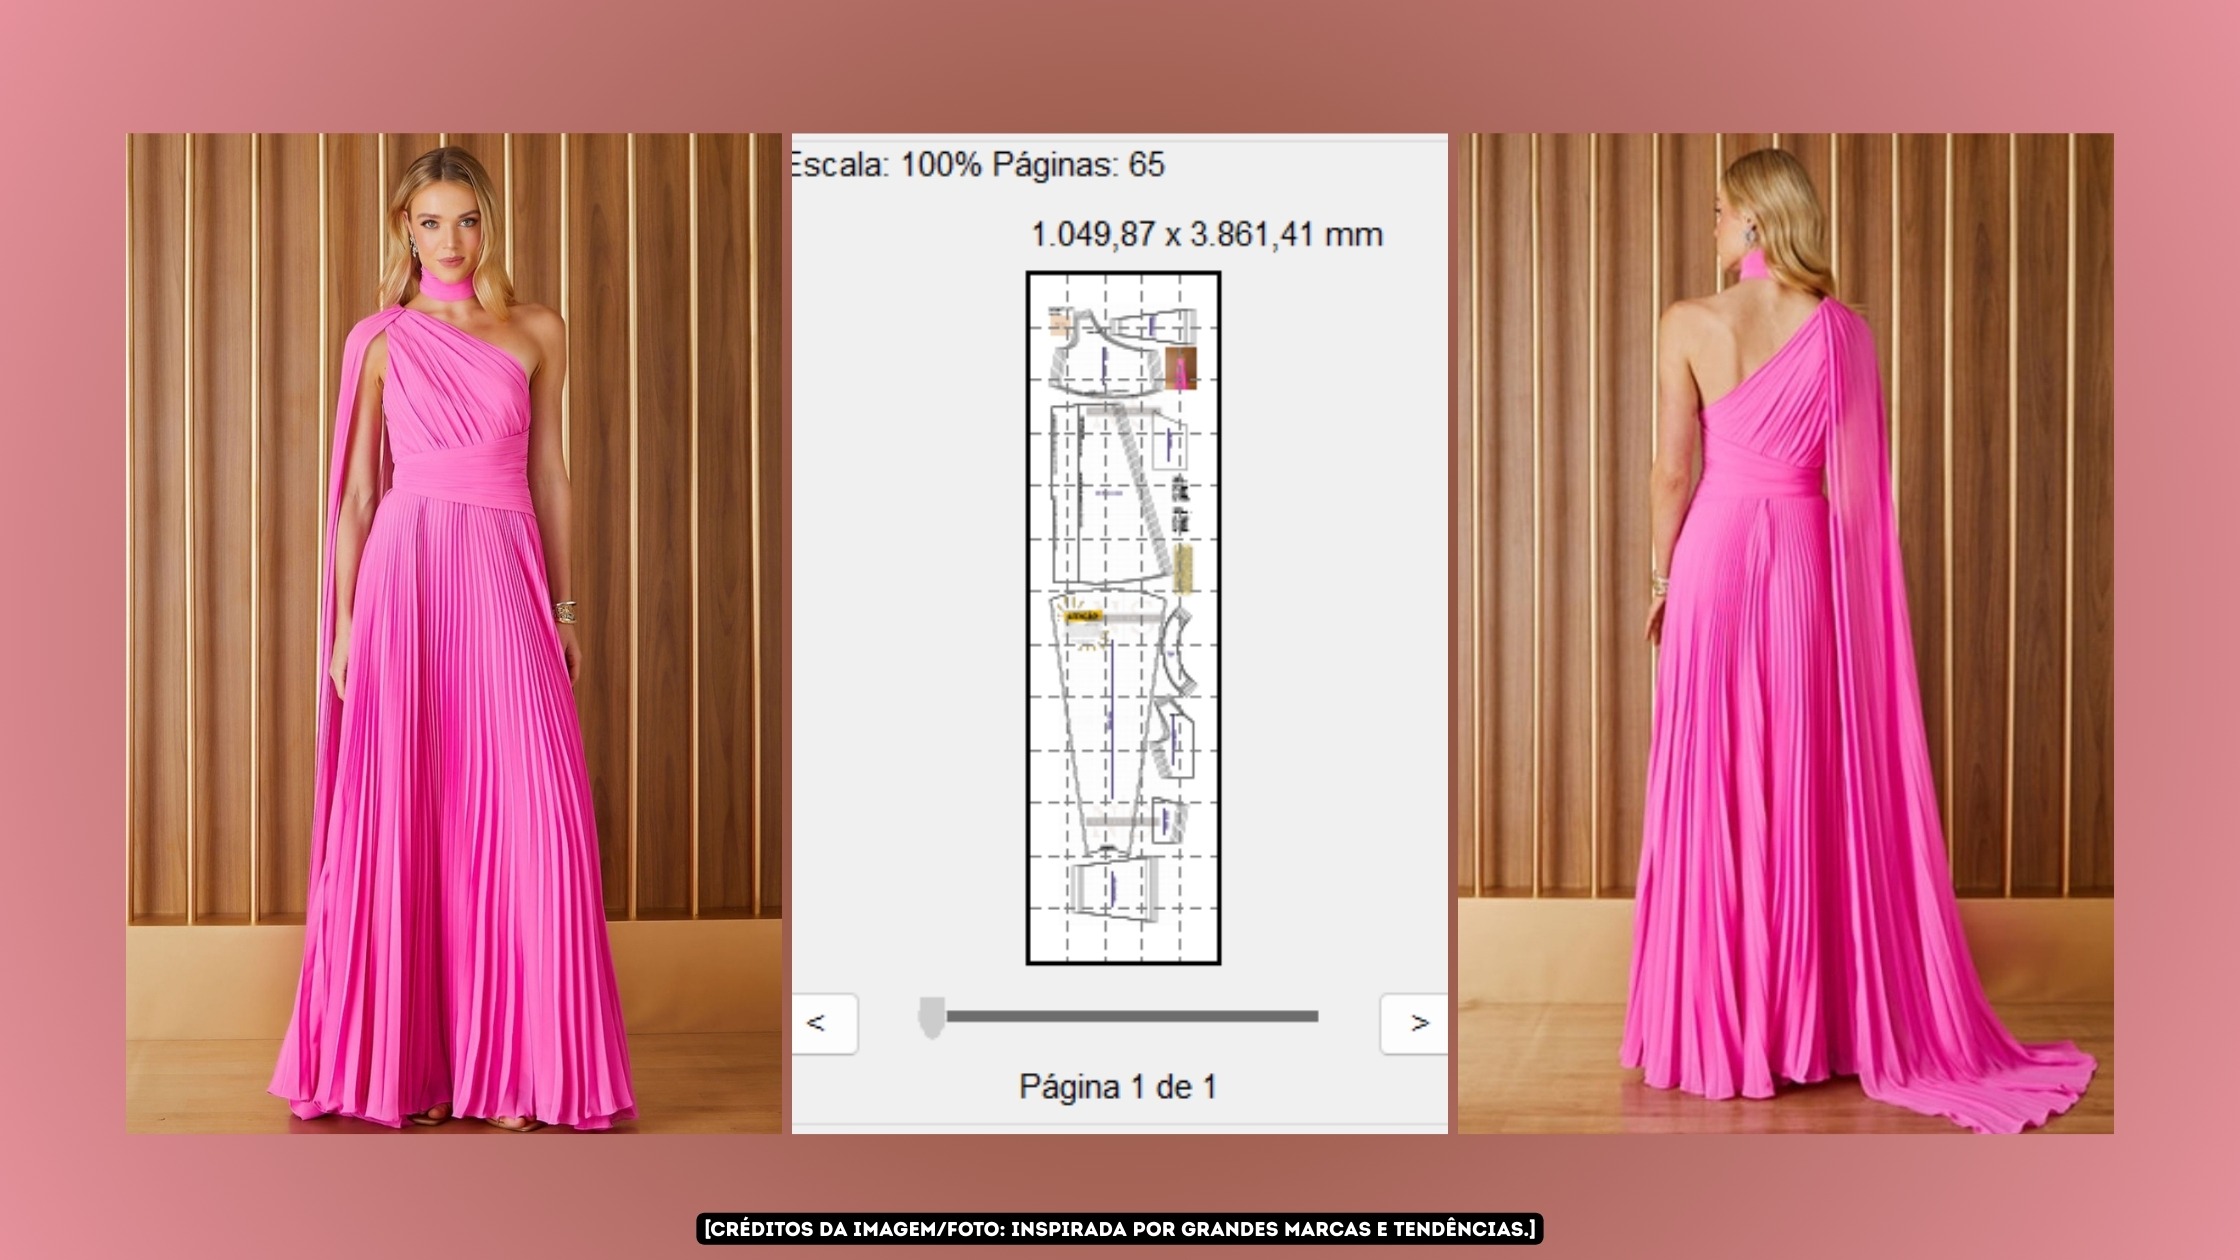The width and height of the screenshot is (2240, 1260).
Task: Click the bodice pattern piece at the top
Action: point(1096,354)
